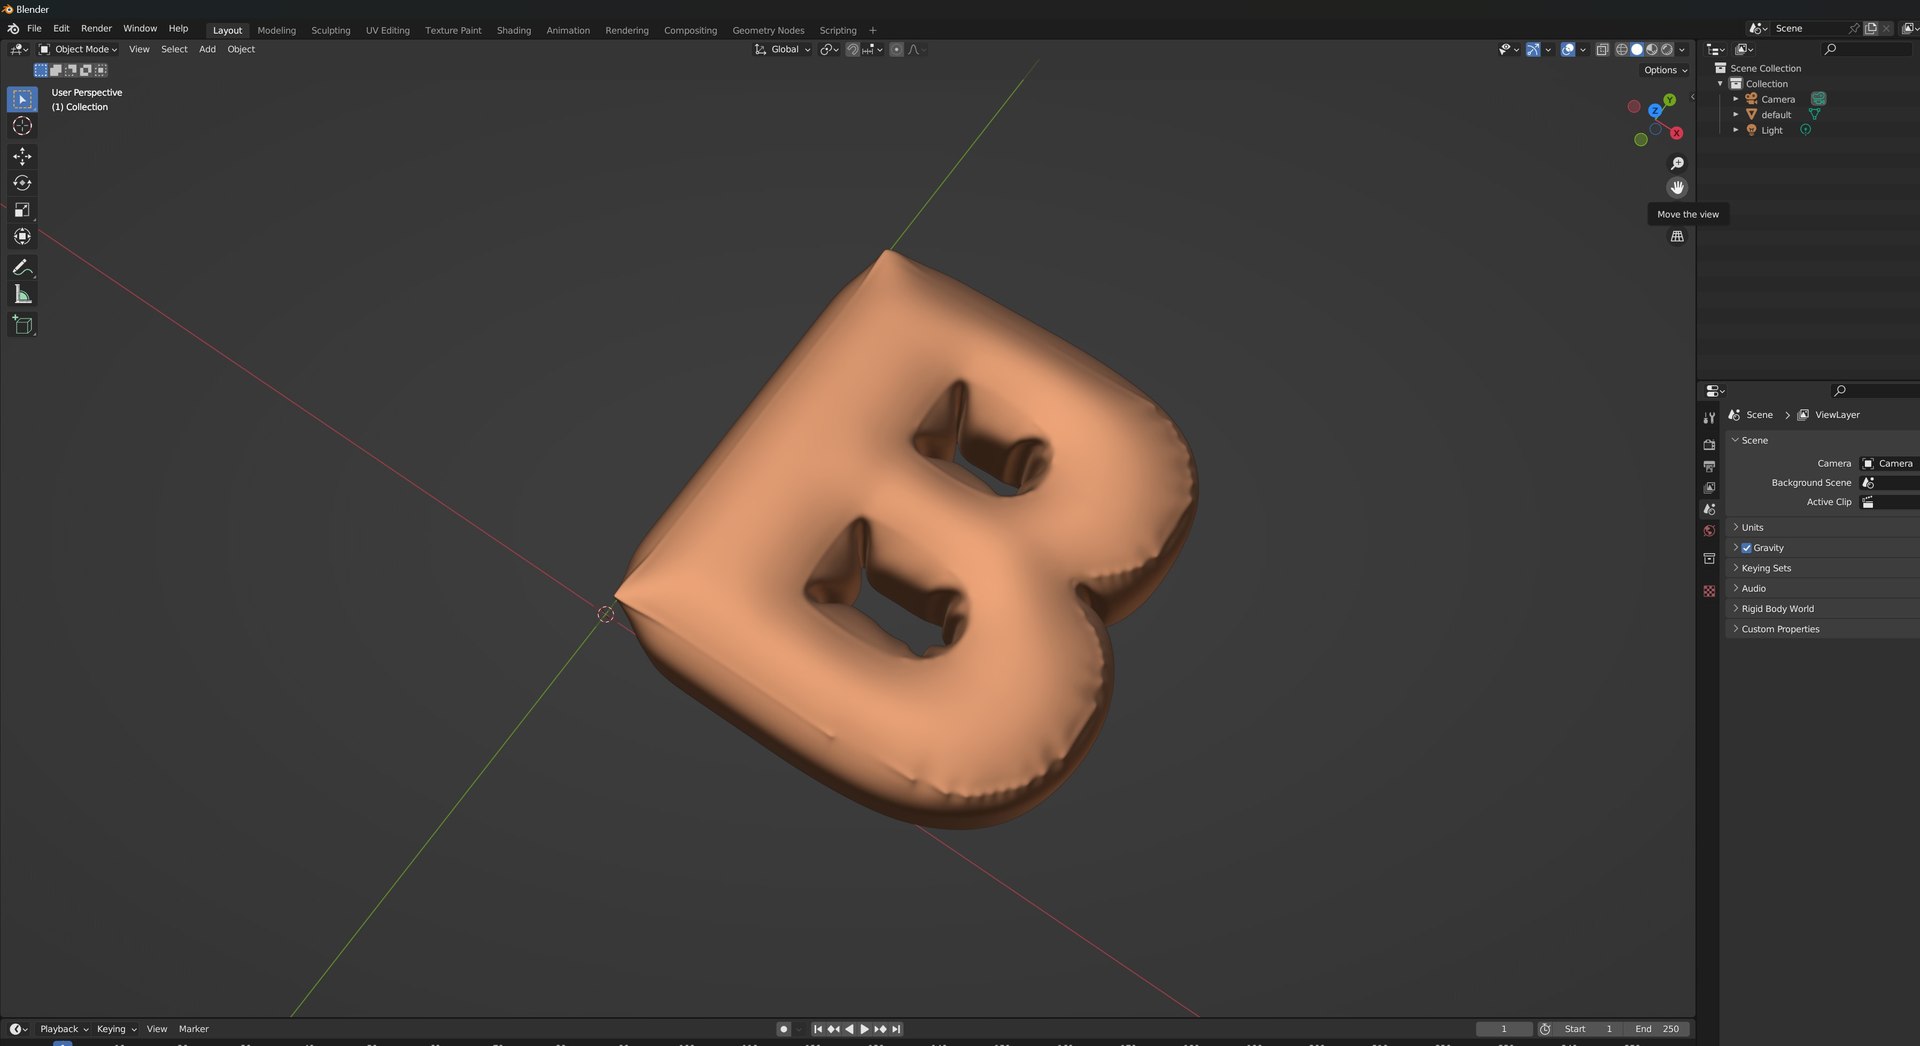This screenshot has width=1920, height=1046.
Task: Toggle show gizmo button
Action: 1533,49
